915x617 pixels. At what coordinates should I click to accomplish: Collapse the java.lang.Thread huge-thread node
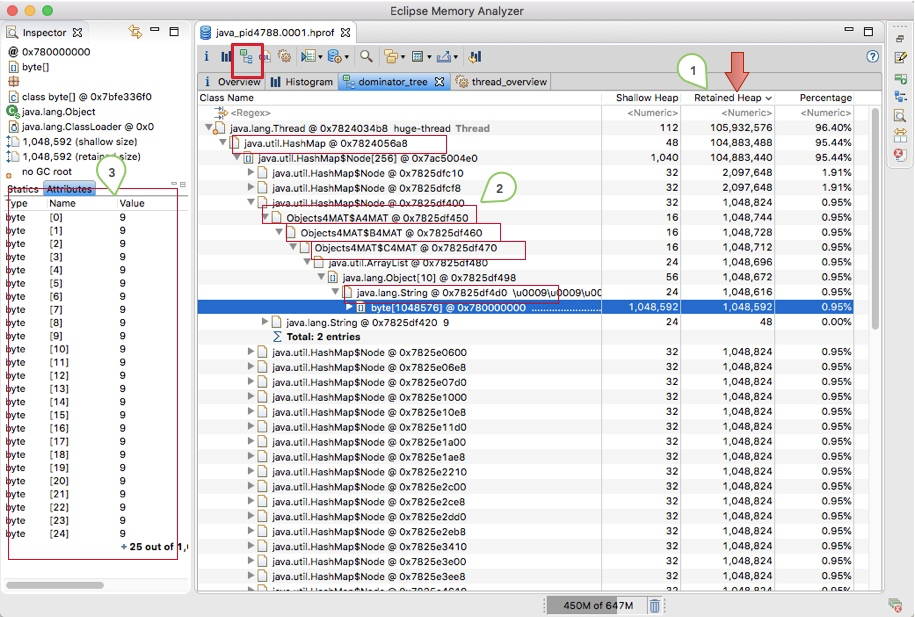click(x=208, y=127)
